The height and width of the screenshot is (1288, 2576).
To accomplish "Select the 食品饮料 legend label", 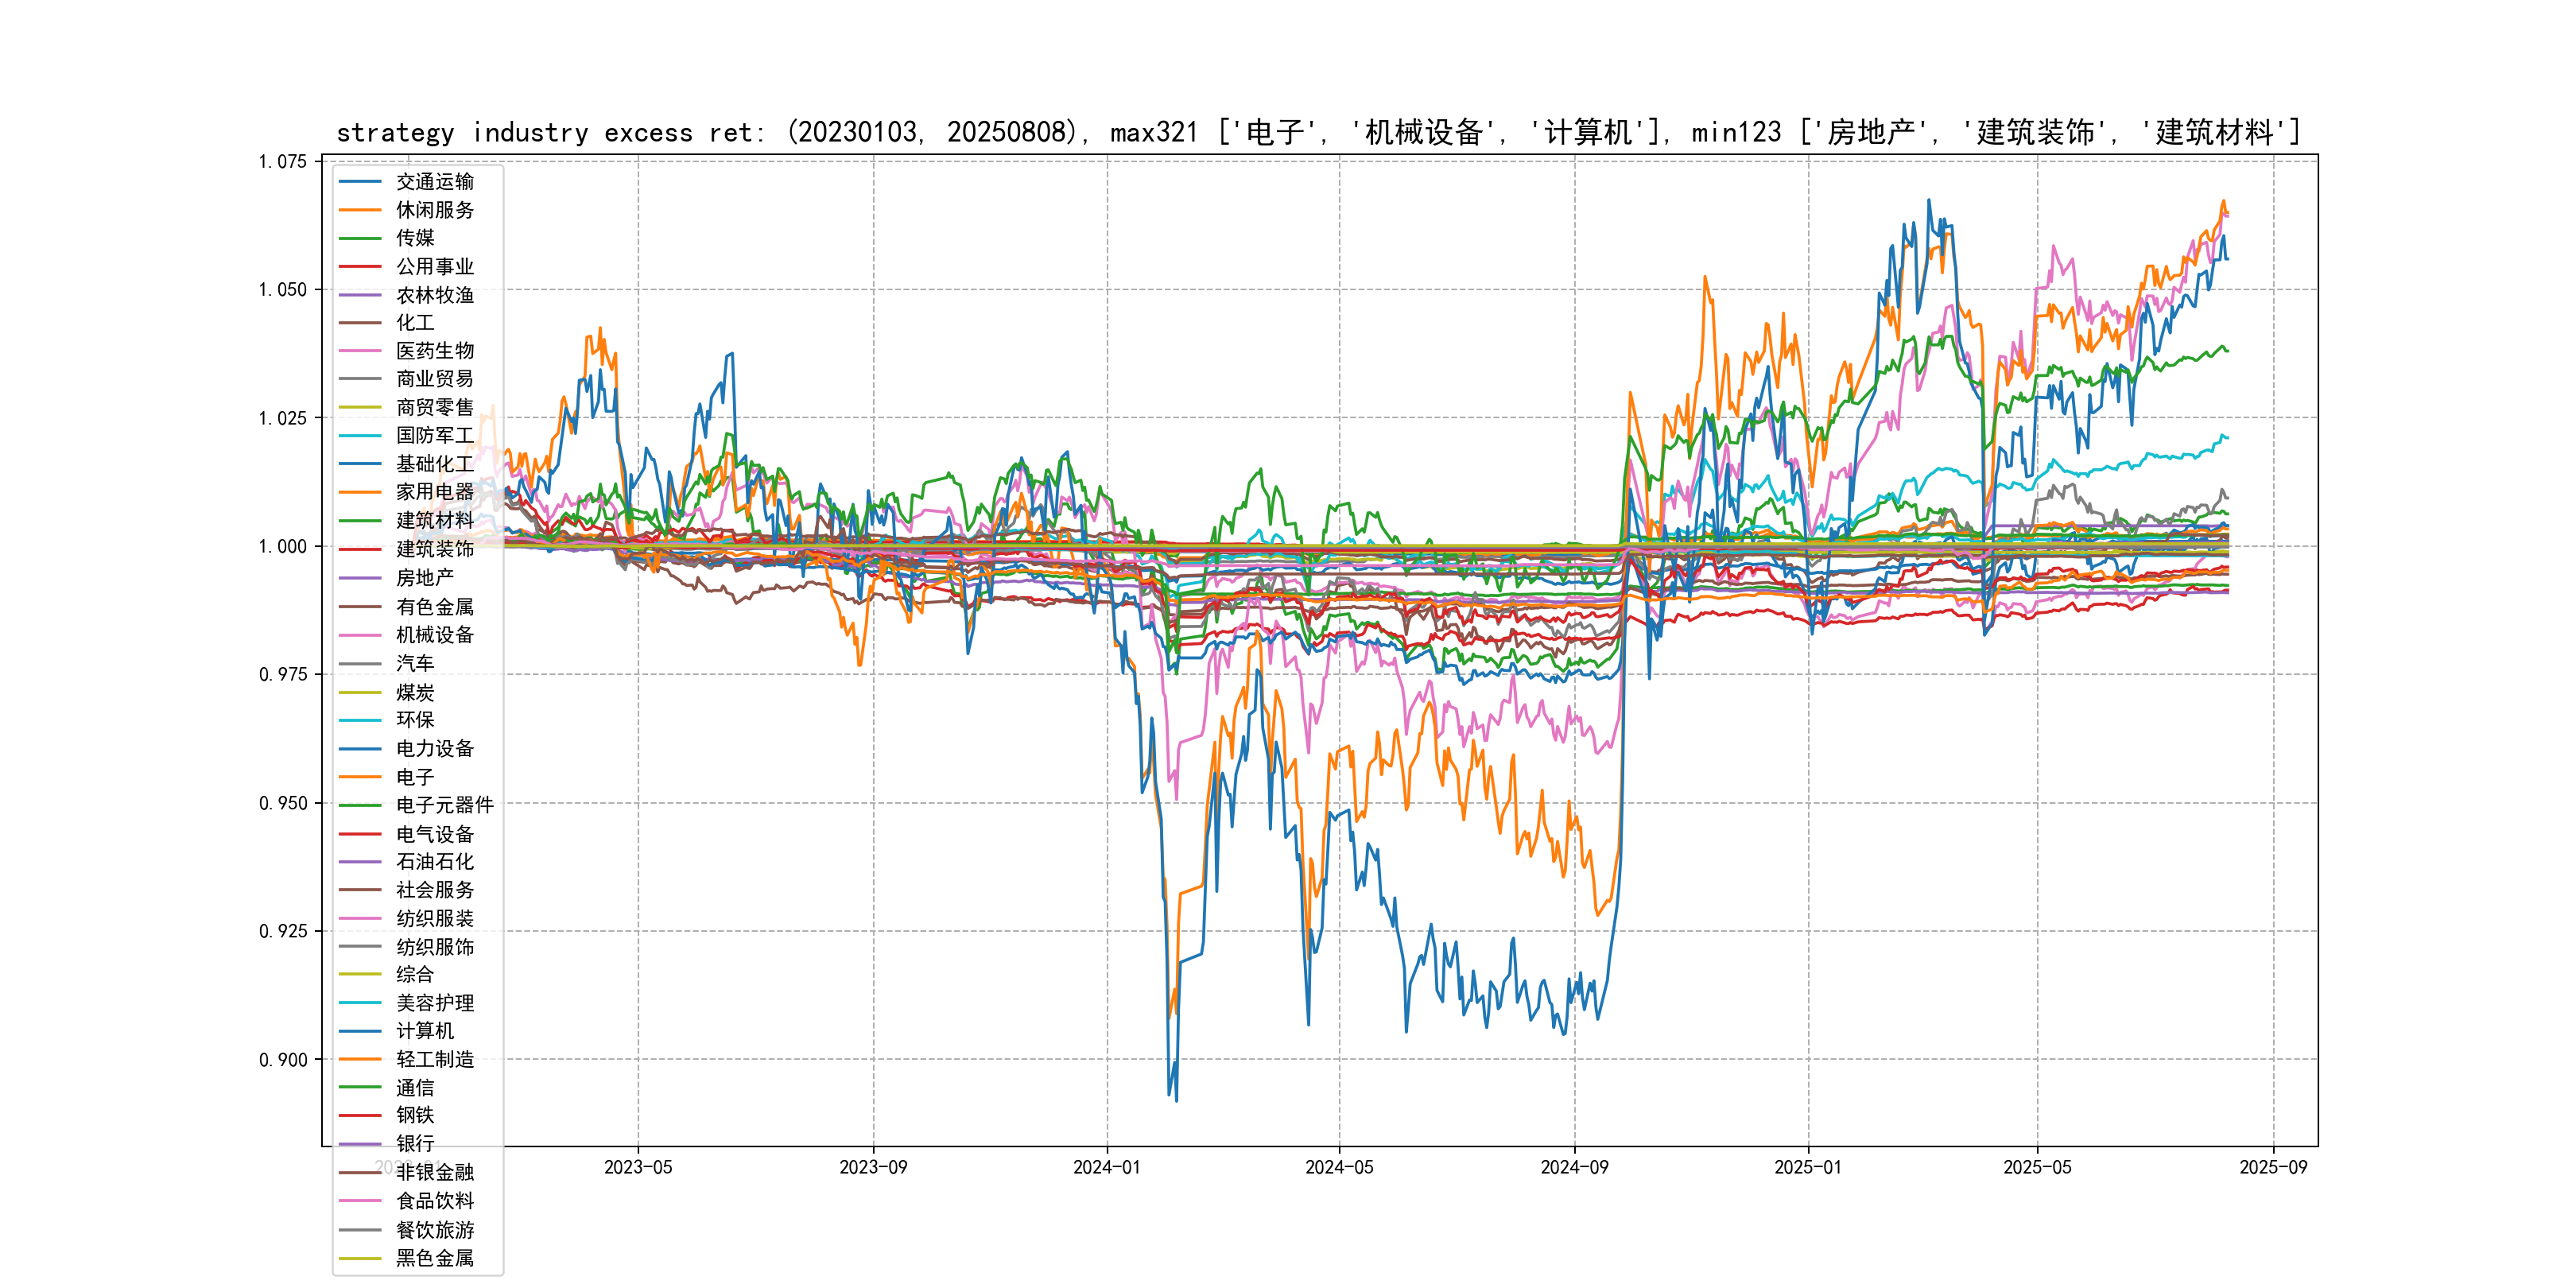I will (x=435, y=1201).
